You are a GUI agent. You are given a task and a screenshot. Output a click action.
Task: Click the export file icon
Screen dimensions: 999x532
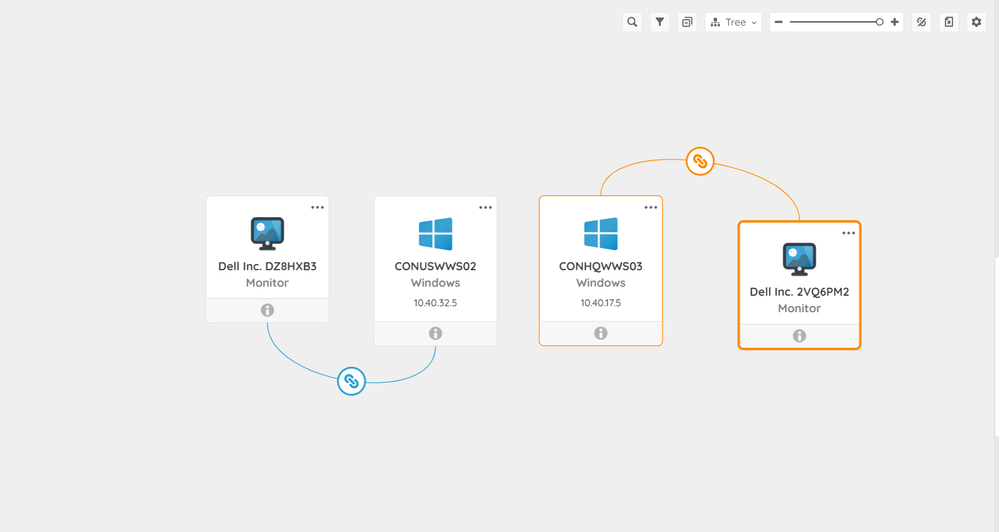point(949,22)
